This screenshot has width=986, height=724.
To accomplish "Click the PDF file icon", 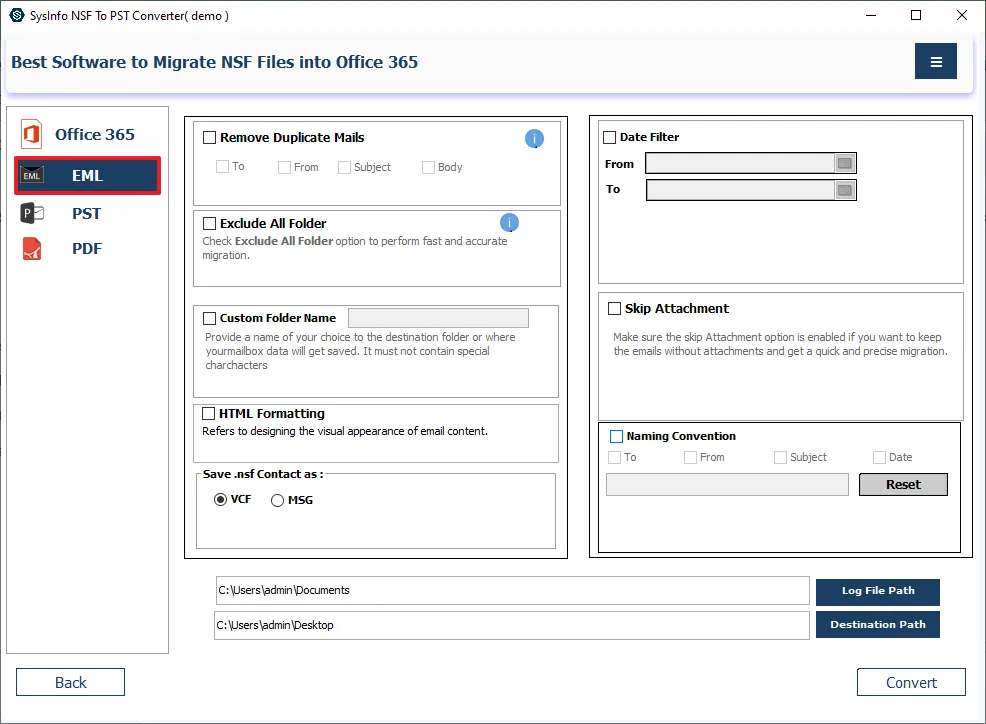I will 32,249.
